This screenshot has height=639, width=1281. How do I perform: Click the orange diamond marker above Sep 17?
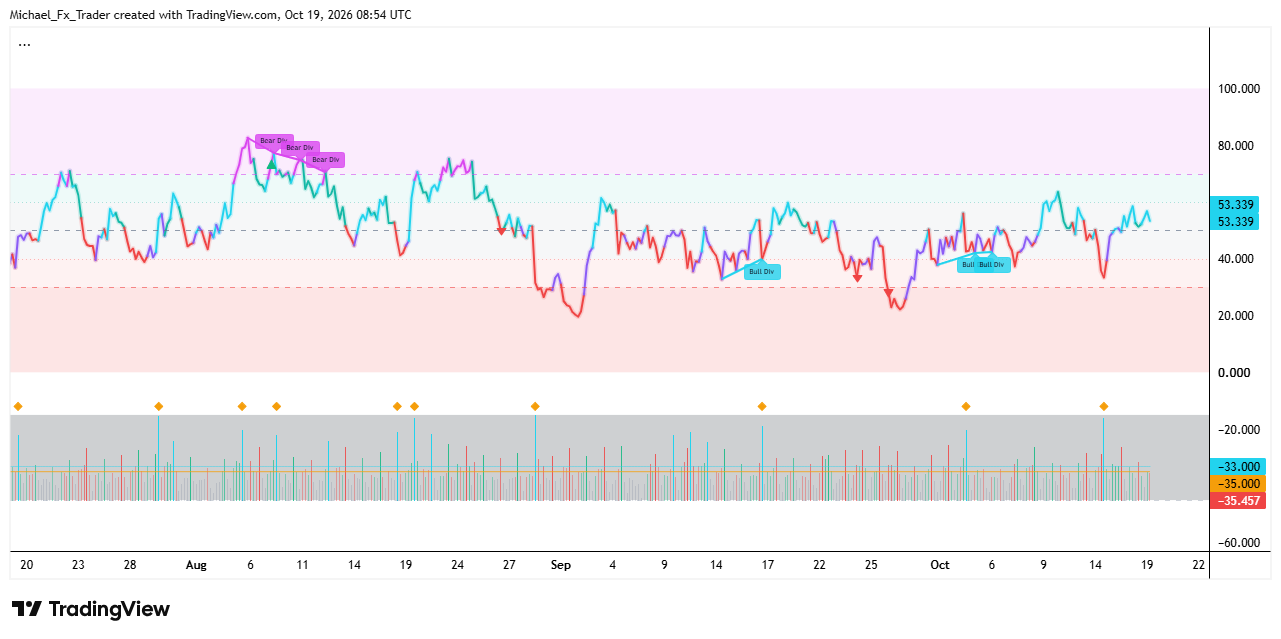[762, 406]
